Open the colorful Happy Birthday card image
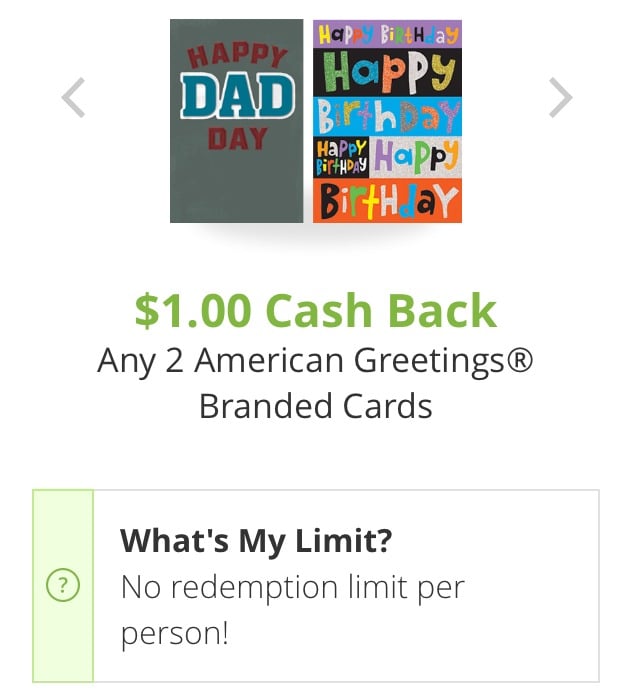The width and height of the screenshot is (636, 693). [387, 120]
